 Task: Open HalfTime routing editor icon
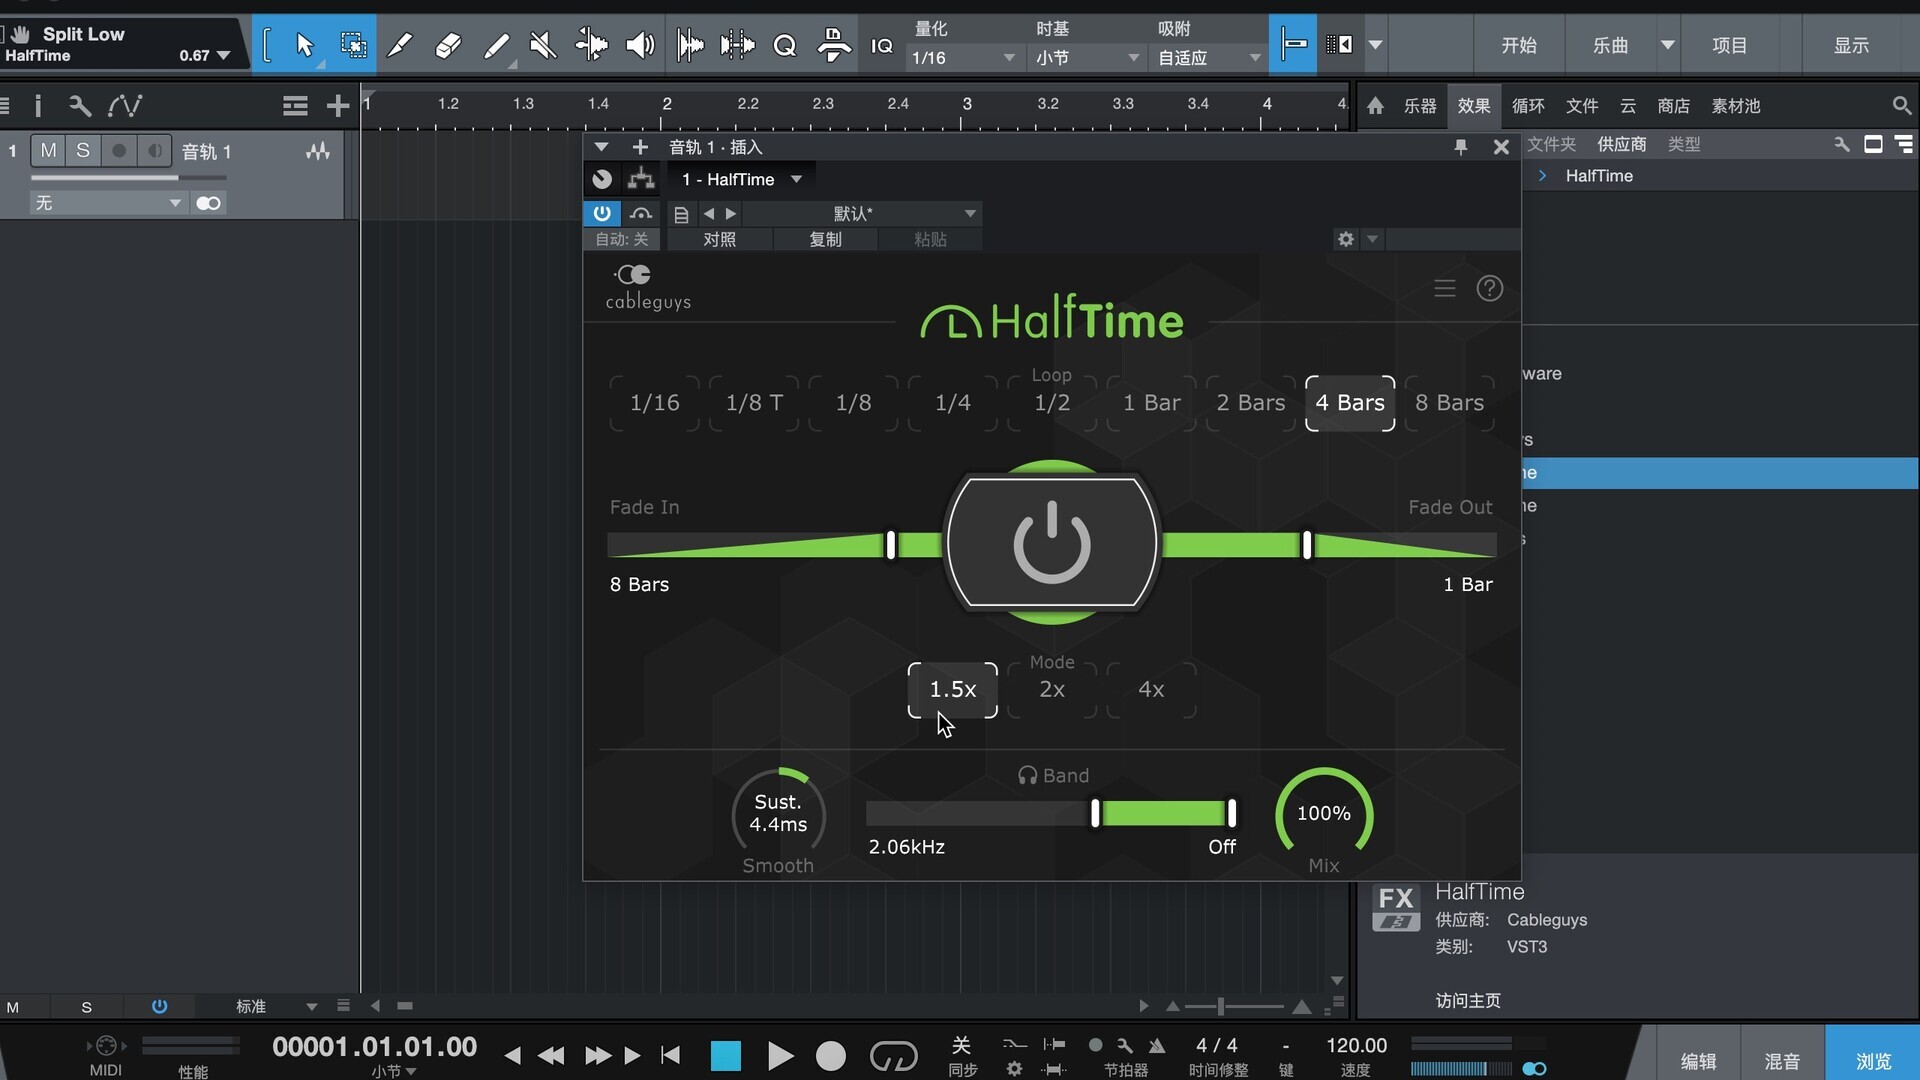[x=641, y=179]
